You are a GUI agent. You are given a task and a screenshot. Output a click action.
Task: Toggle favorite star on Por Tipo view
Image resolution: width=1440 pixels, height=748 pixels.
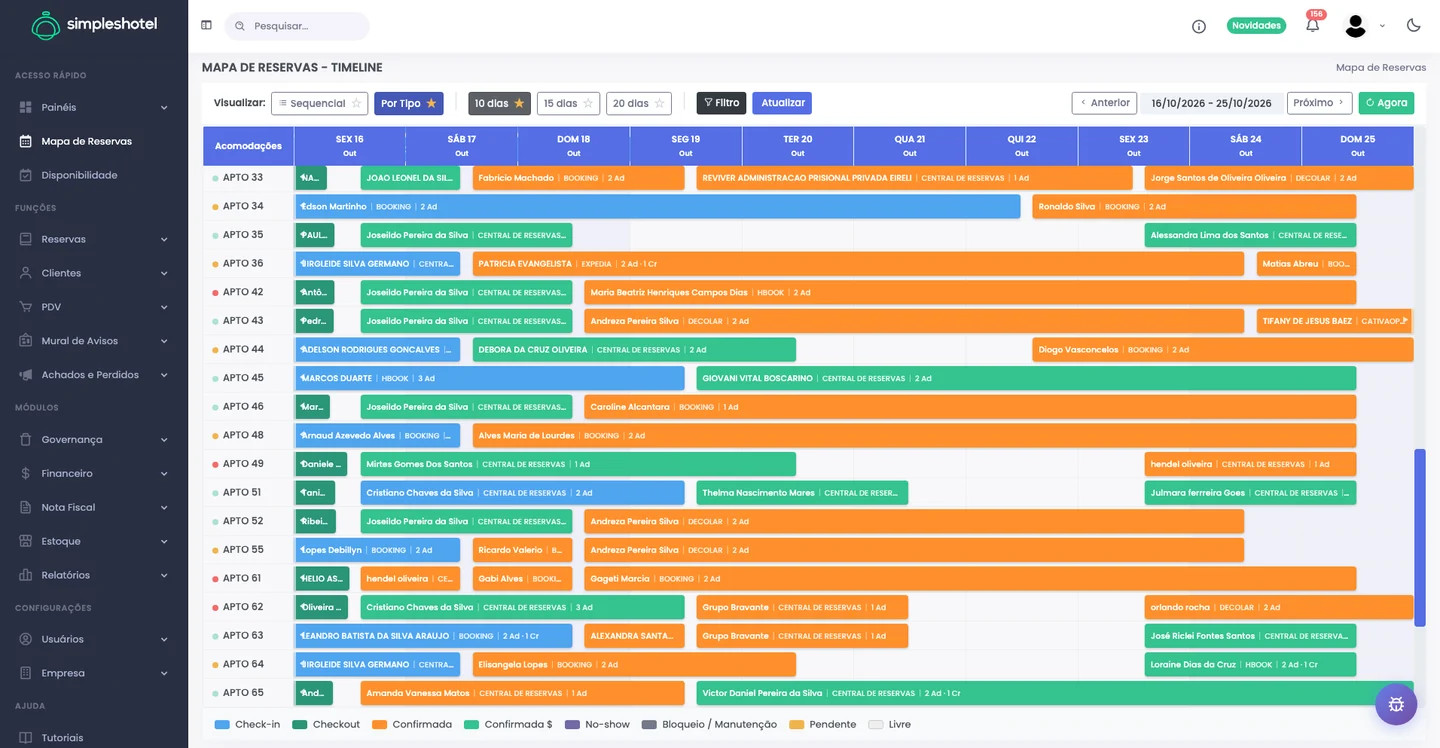431,103
